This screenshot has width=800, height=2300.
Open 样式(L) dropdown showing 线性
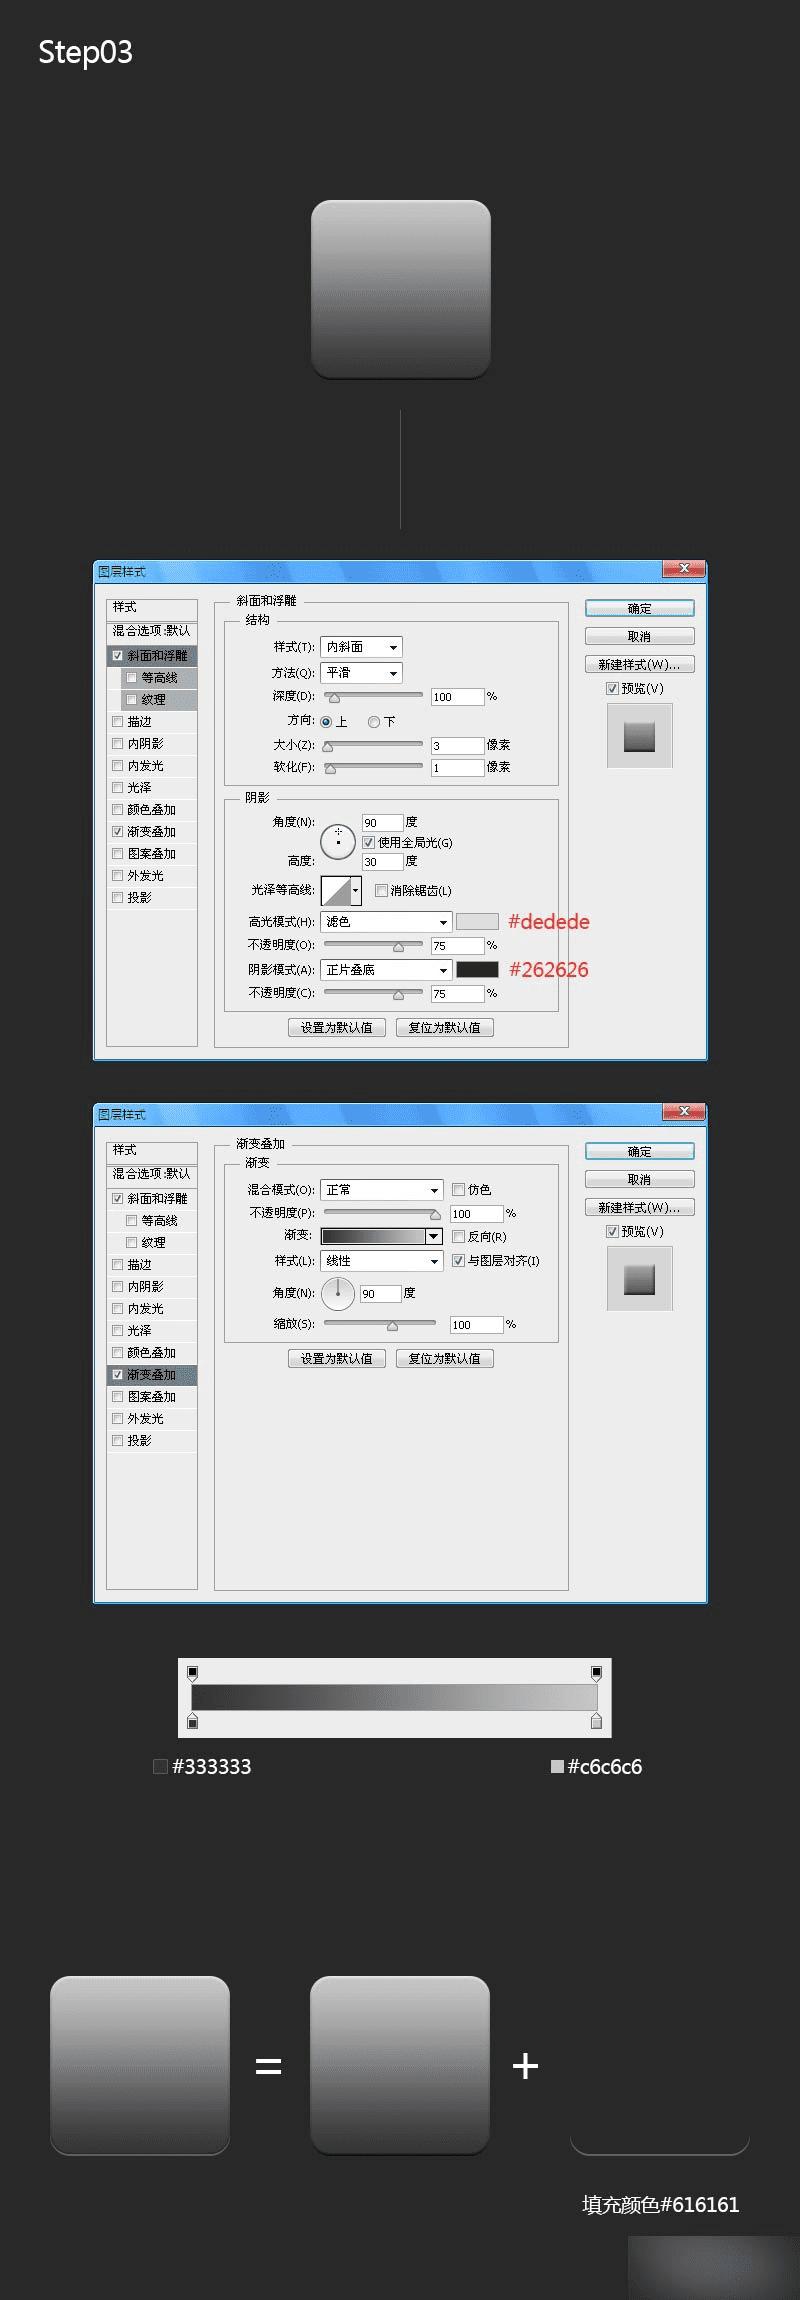coord(381,1261)
